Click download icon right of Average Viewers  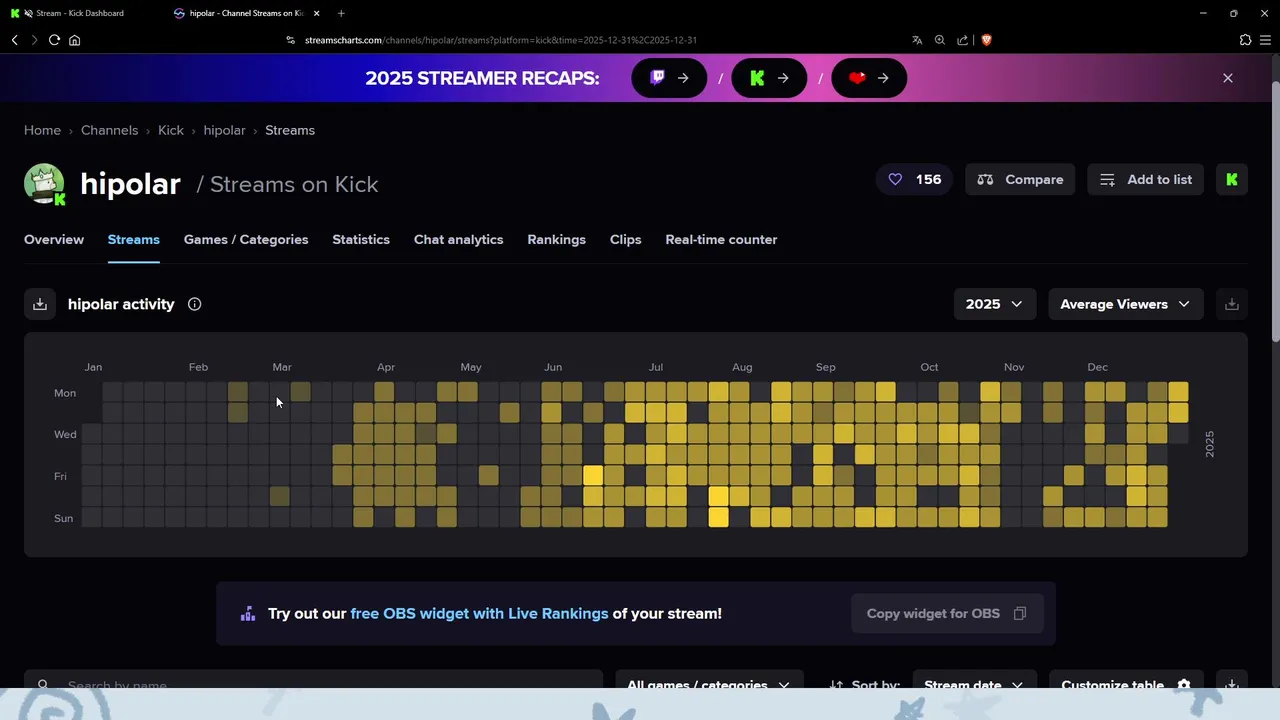point(1232,304)
